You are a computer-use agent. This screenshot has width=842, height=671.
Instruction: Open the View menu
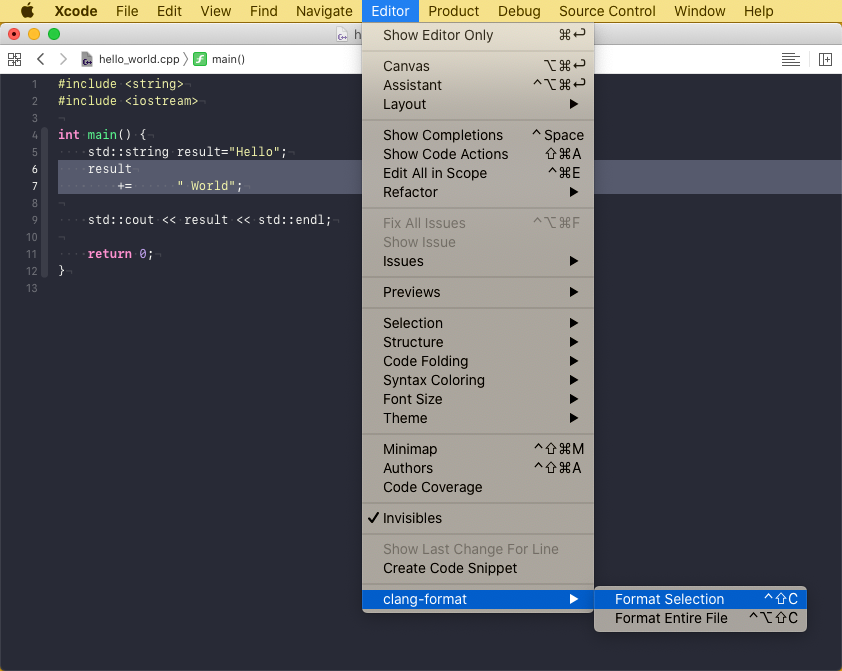[x=216, y=11]
